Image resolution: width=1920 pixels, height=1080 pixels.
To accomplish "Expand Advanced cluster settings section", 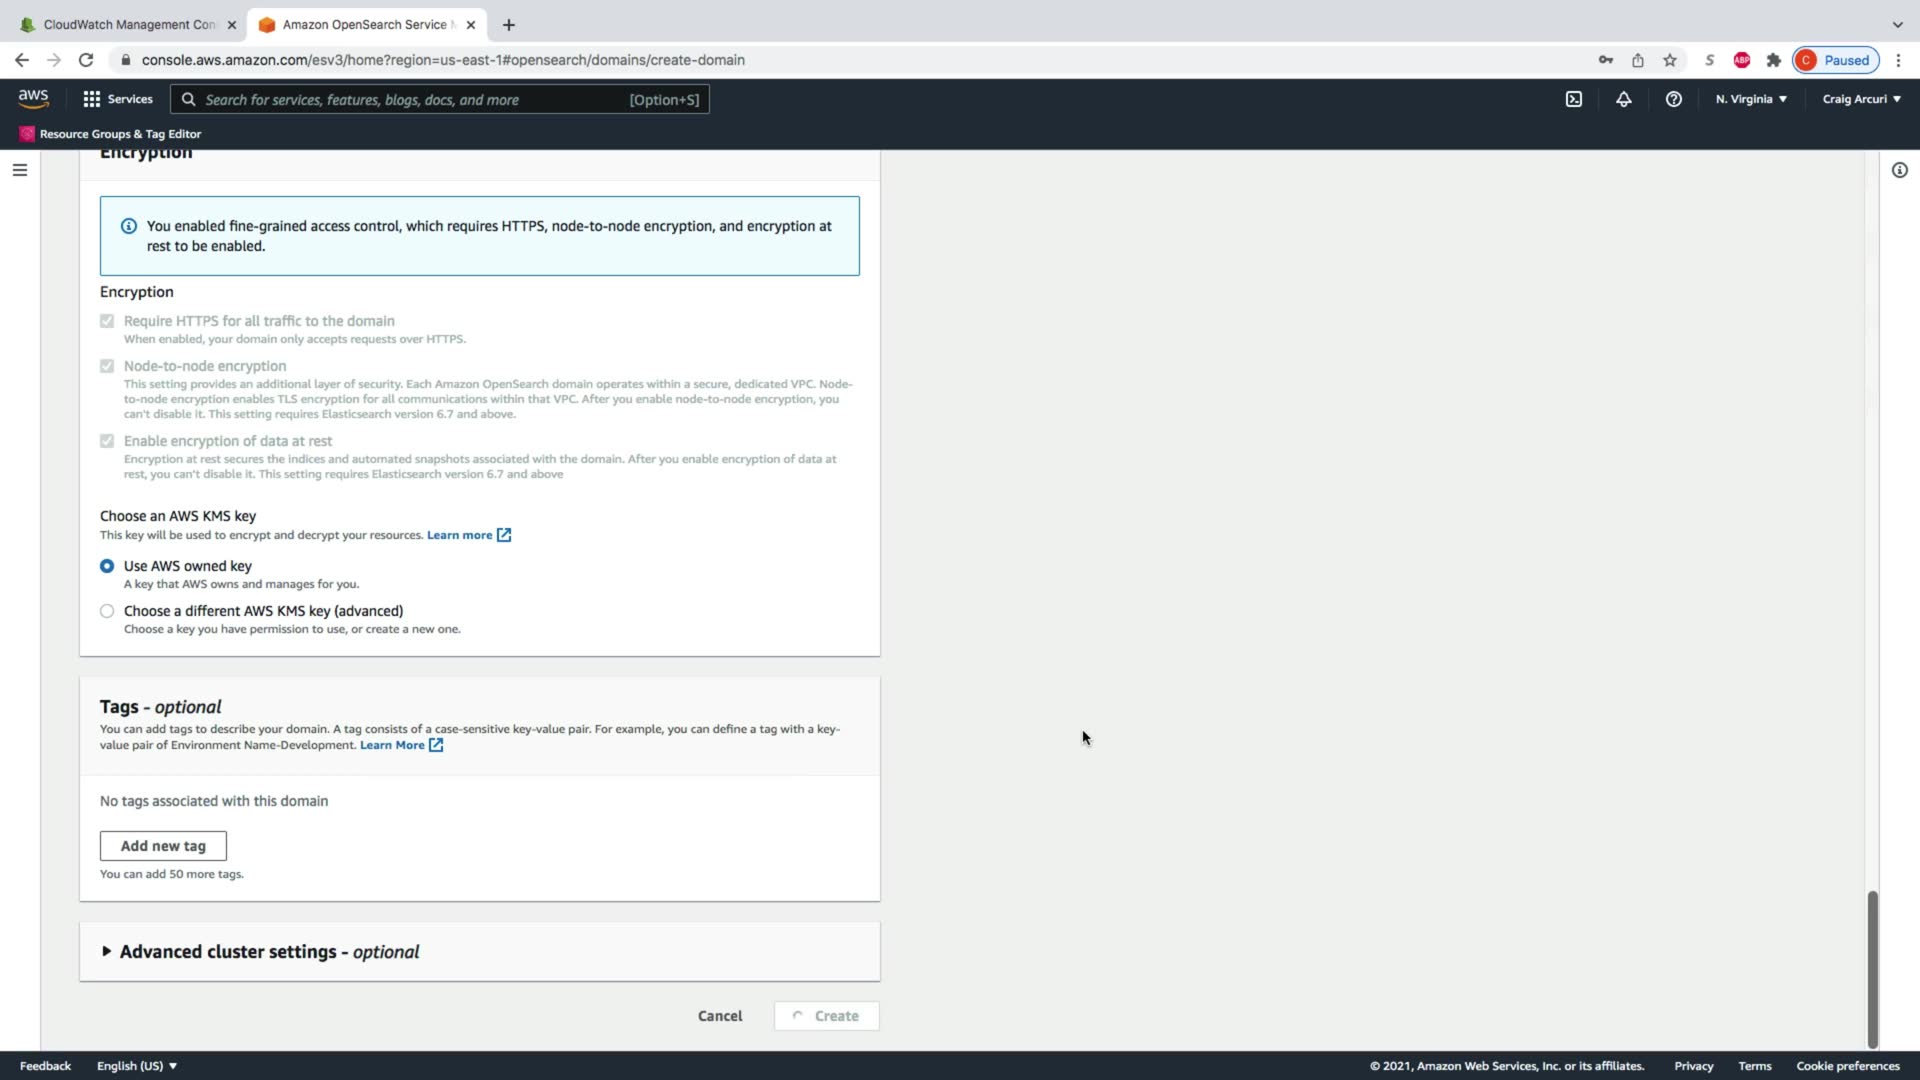I will [x=260, y=952].
